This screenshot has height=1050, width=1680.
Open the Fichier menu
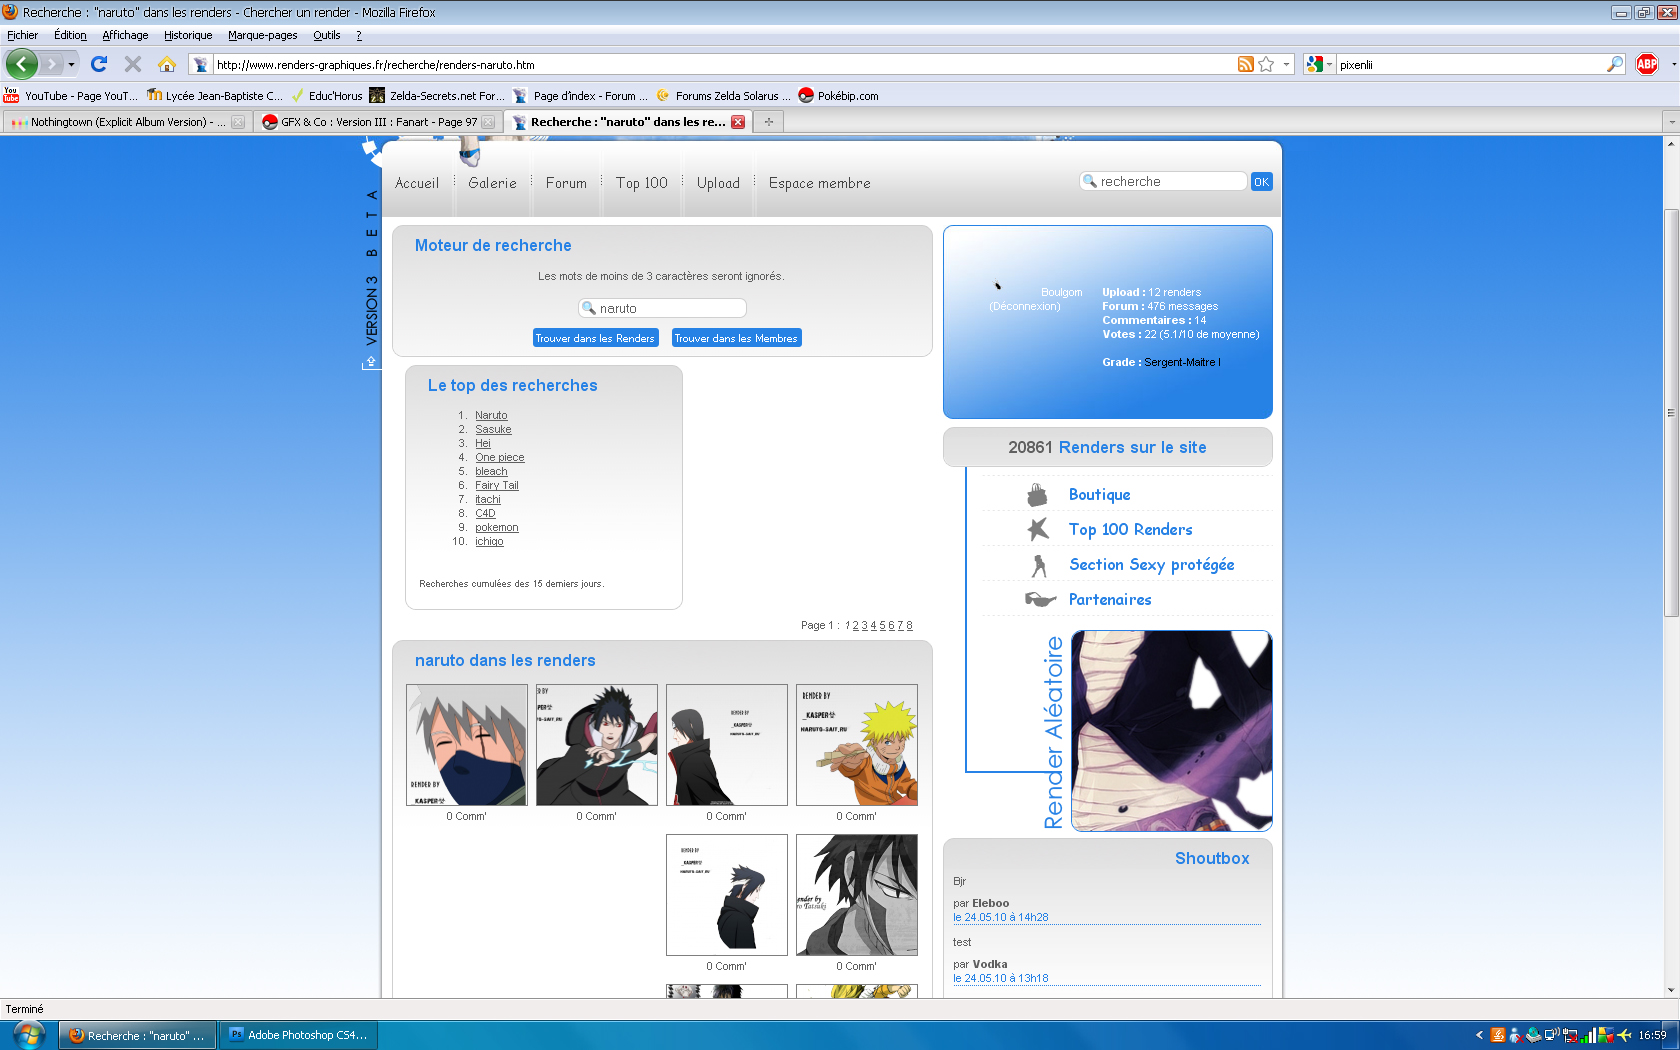tap(22, 35)
